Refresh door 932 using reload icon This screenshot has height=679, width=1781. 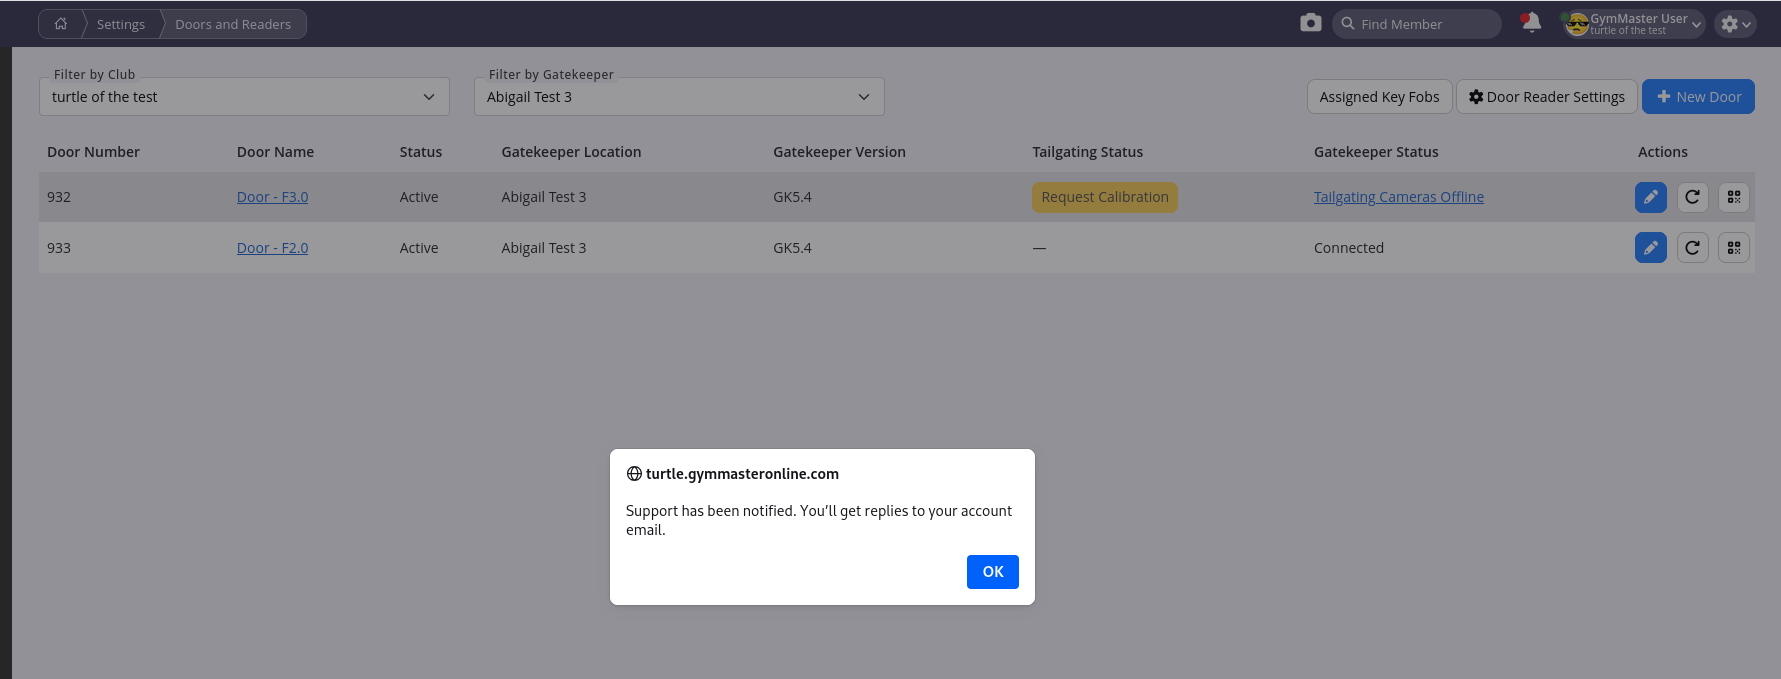(x=1692, y=197)
